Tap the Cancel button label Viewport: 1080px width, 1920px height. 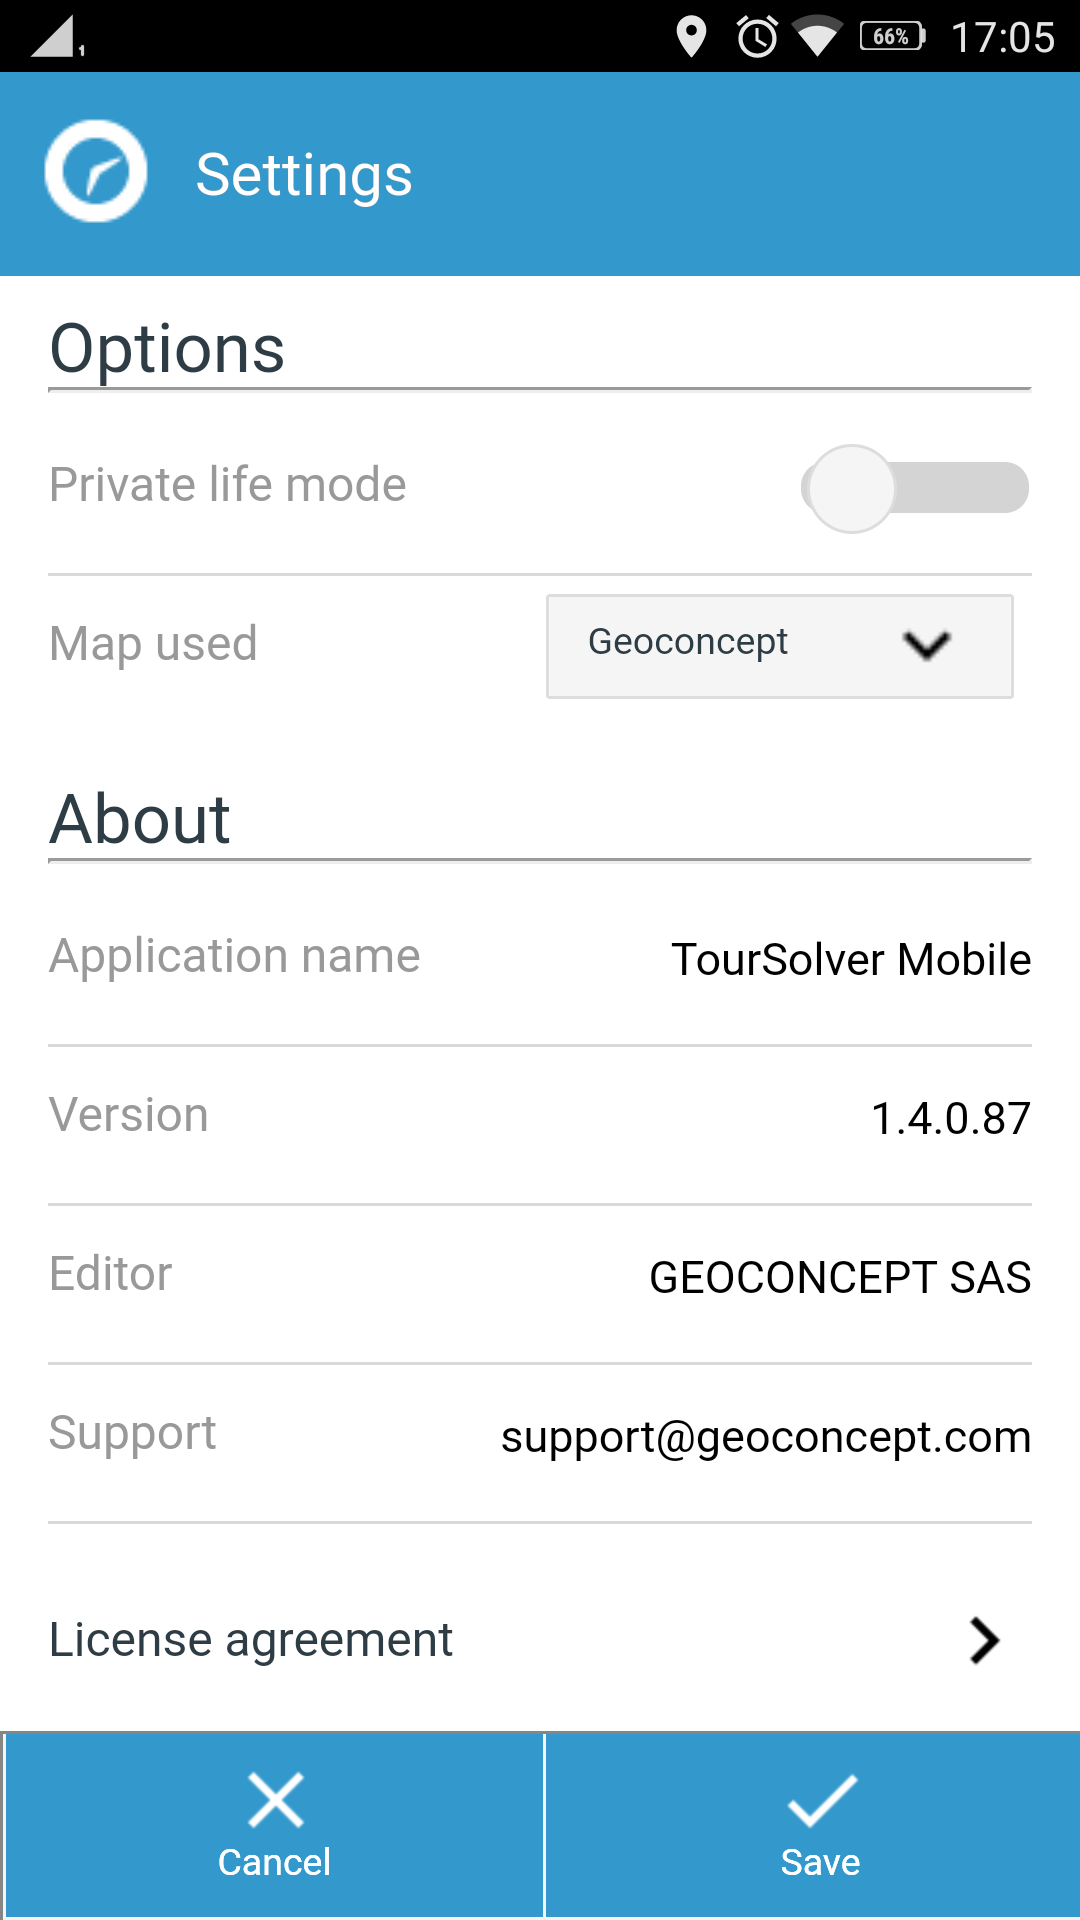[274, 1862]
